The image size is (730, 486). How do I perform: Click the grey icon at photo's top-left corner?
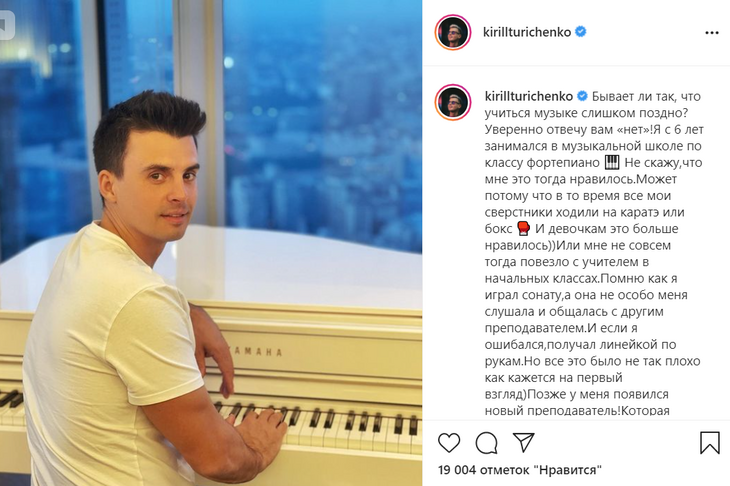pyautogui.click(x=7, y=24)
